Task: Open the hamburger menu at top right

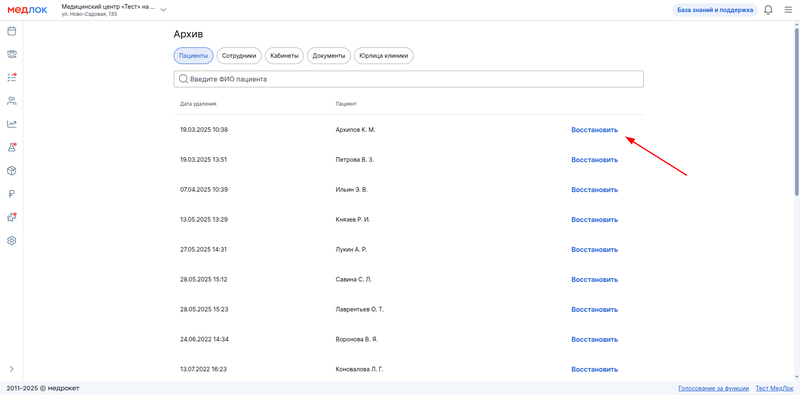Action: tap(788, 10)
